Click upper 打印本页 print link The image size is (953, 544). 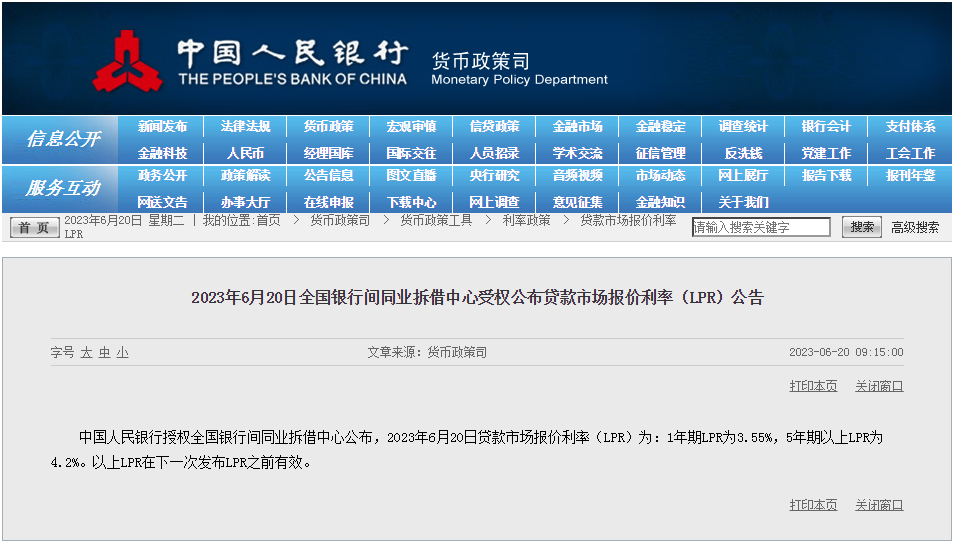(813, 386)
